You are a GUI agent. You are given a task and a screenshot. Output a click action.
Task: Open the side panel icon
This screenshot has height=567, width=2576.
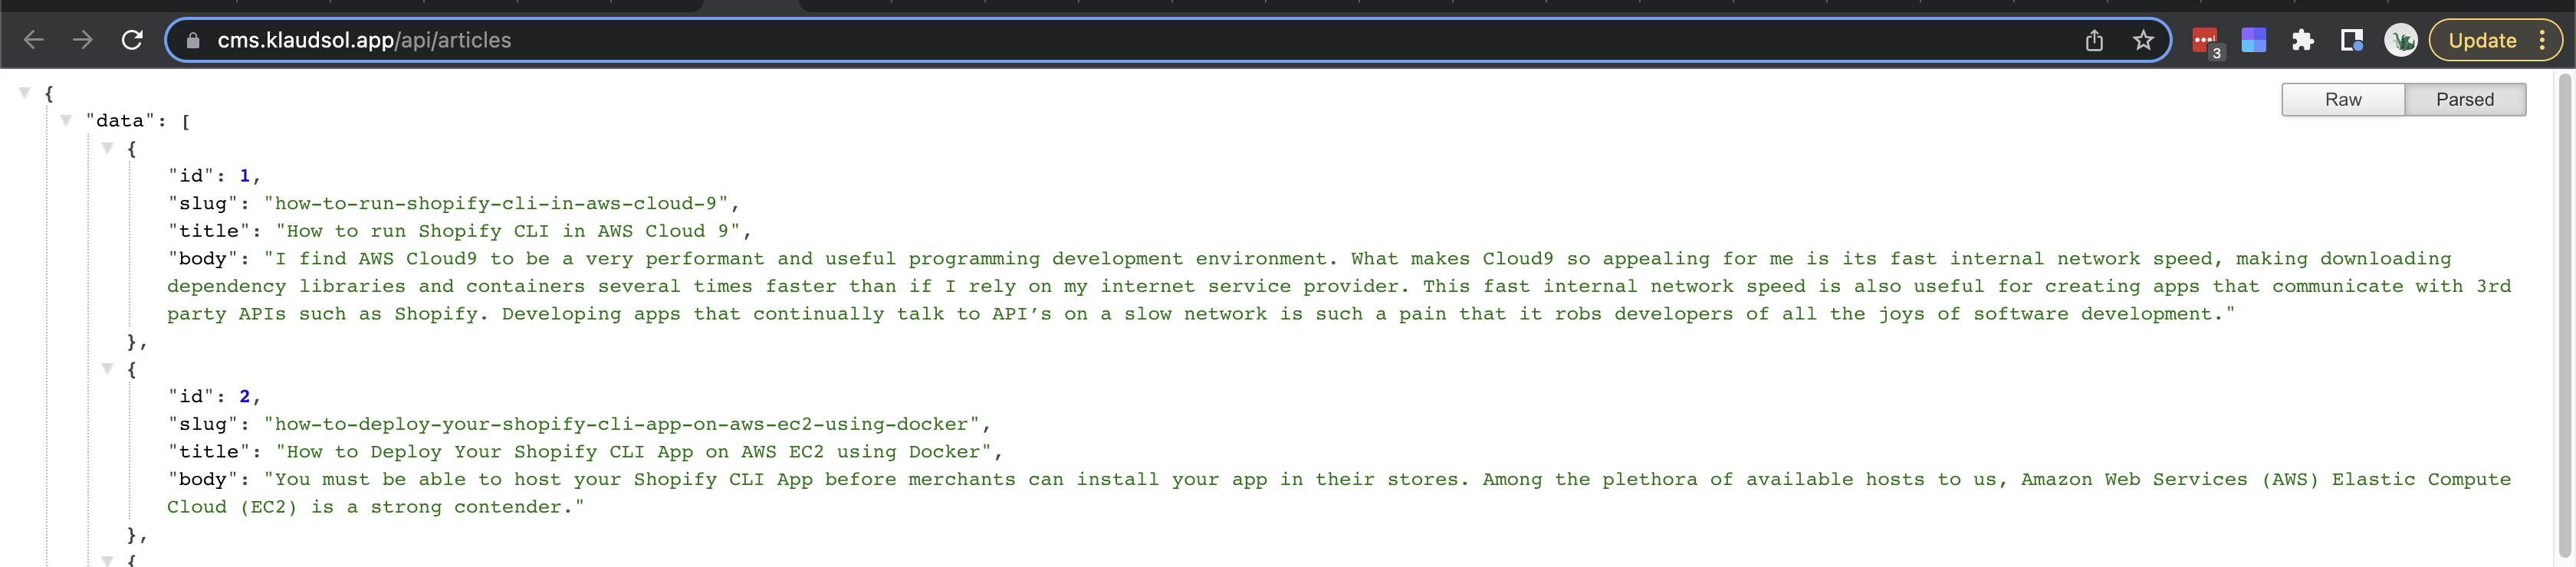coord(2352,40)
